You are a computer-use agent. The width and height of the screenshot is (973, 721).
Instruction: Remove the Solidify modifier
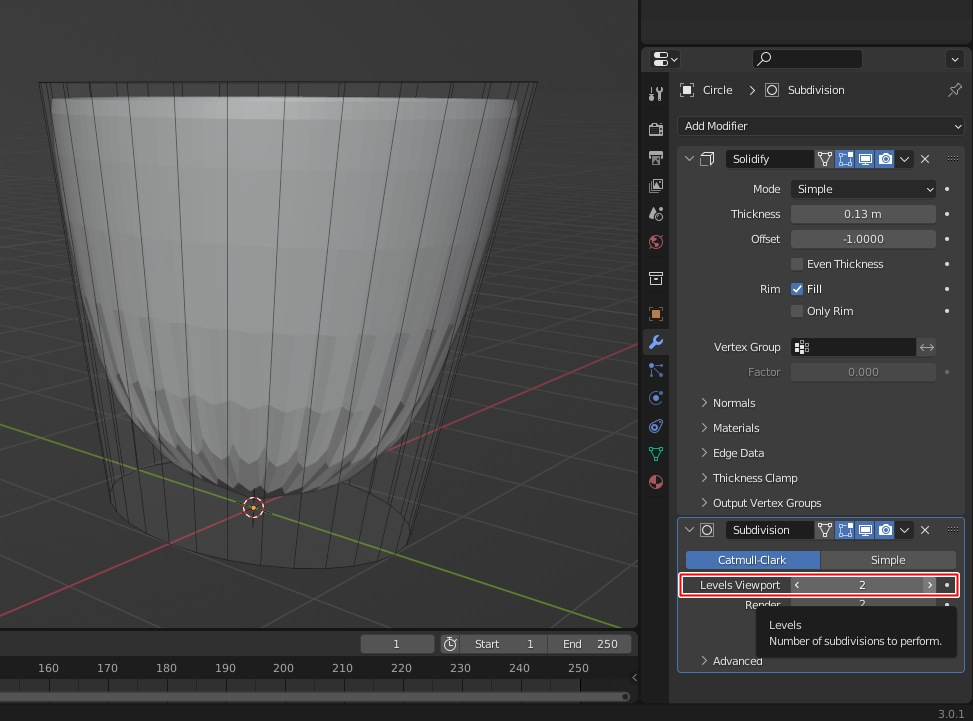pos(925,159)
